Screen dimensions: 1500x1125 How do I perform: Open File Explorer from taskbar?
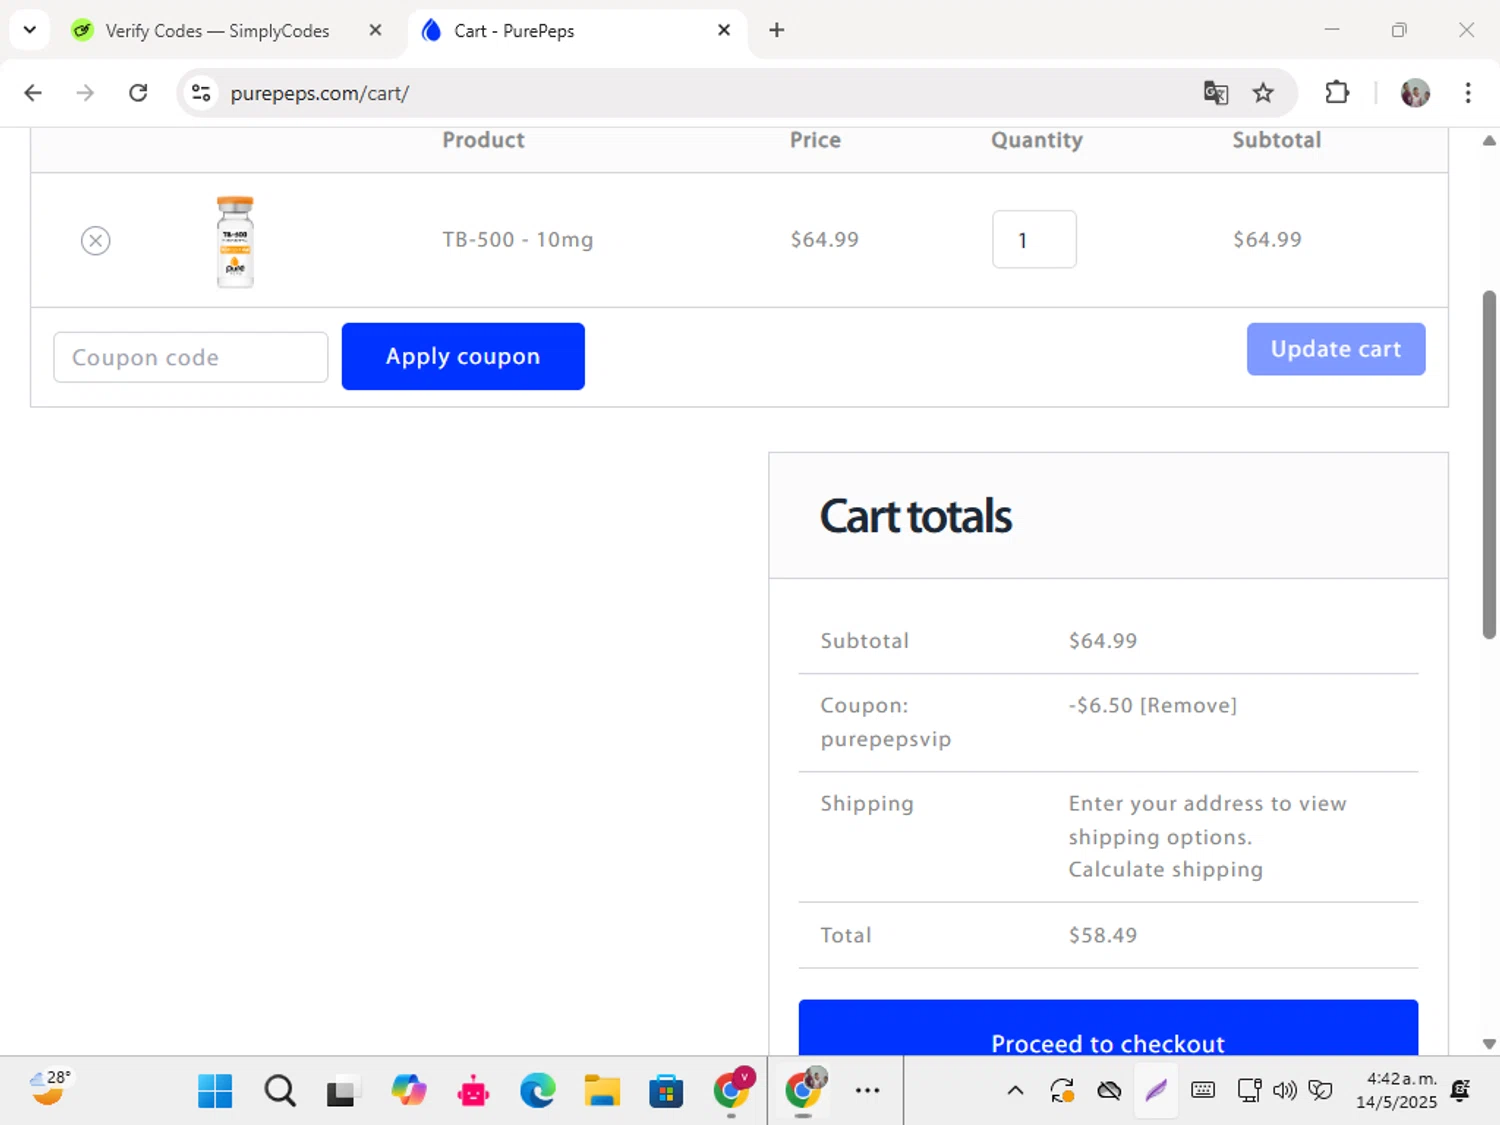(602, 1091)
